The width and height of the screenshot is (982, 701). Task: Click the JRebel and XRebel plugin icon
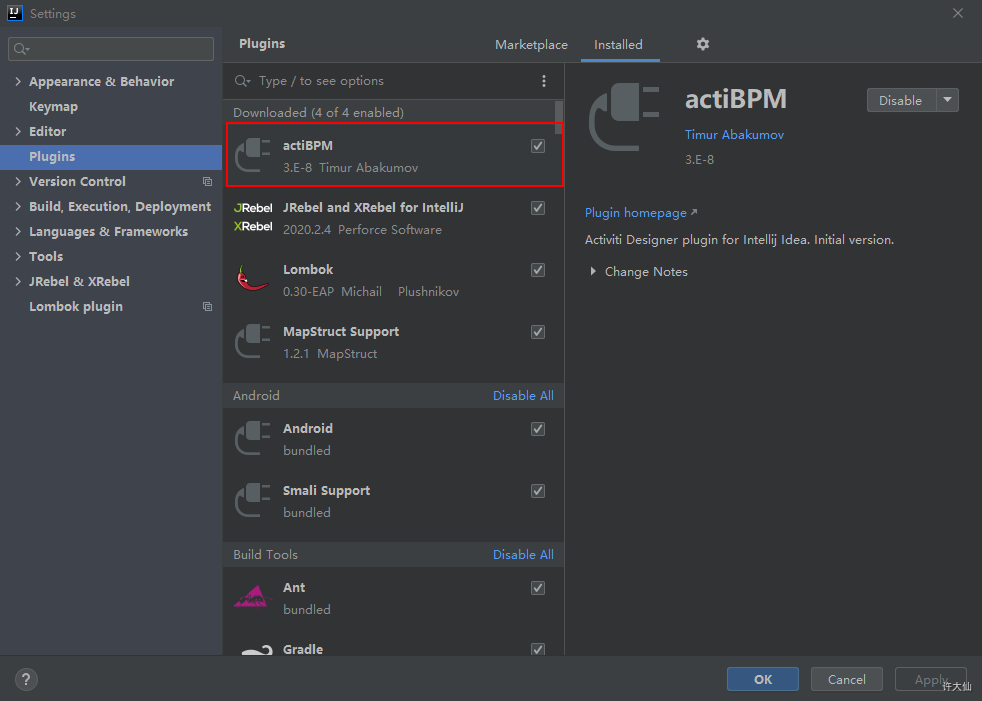(253, 217)
